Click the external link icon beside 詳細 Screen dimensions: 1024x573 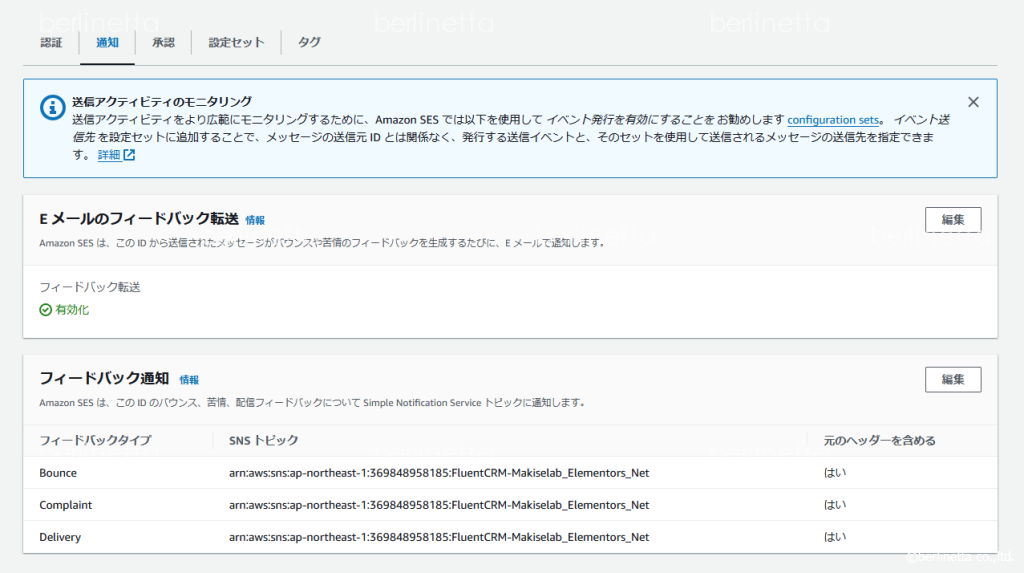pyautogui.click(x=129, y=155)
